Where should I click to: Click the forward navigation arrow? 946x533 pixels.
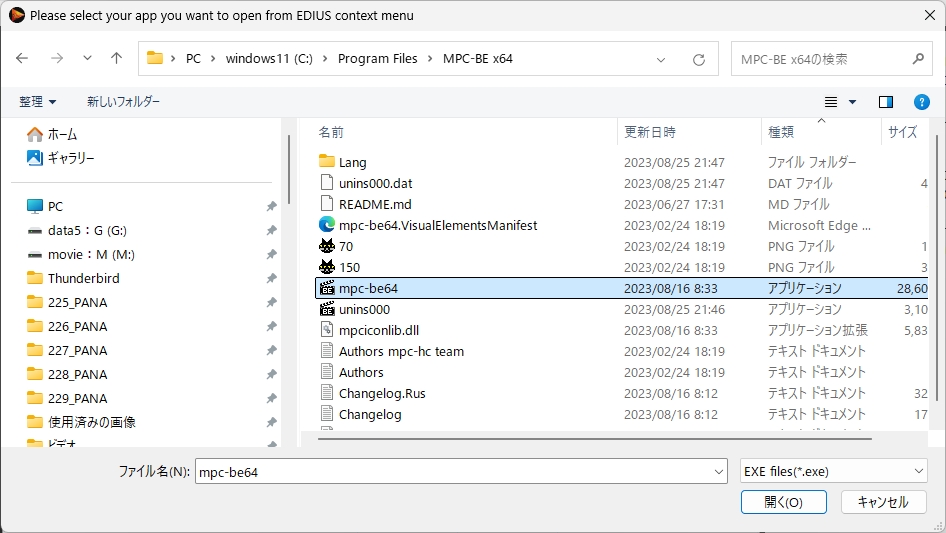57,59
